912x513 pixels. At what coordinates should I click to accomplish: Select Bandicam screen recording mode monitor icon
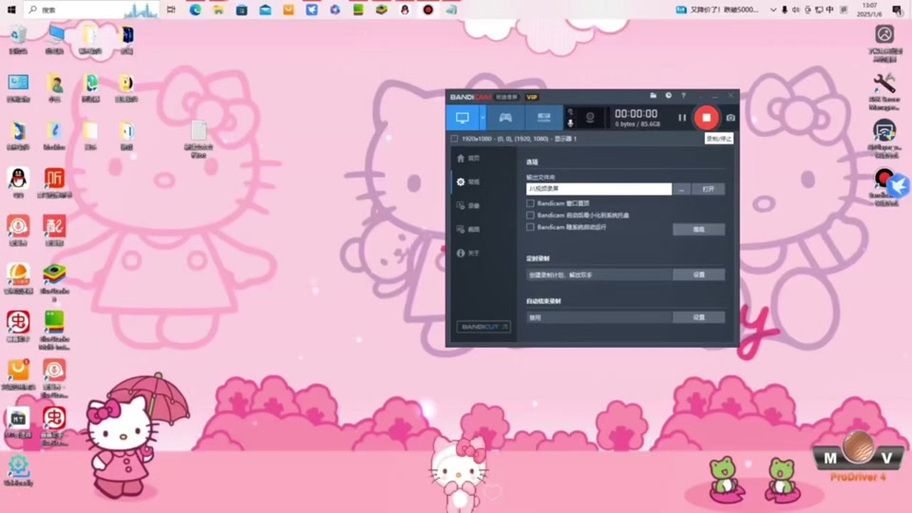coord(462,118)
